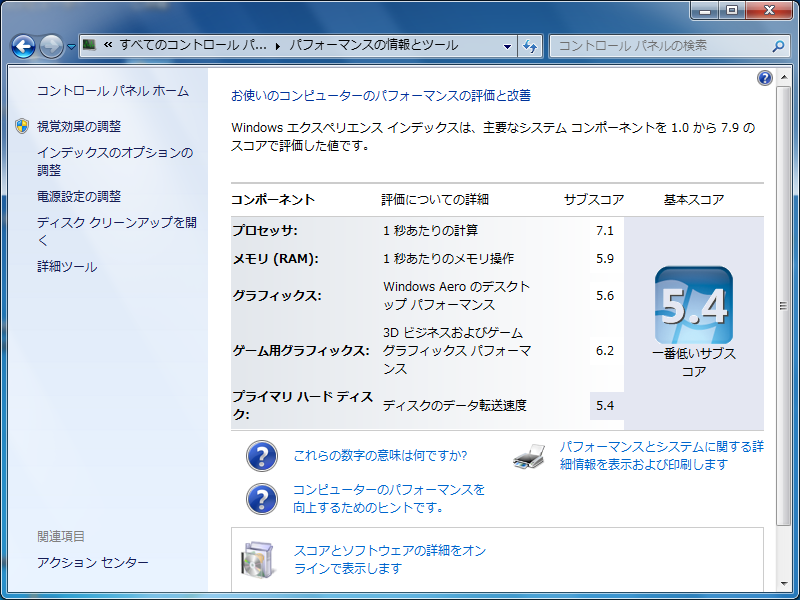Open パフォーマンスとシステムに関する詳細情報を表示および印刷します link
The image size is (800, 600).
(x=662, y=455)
